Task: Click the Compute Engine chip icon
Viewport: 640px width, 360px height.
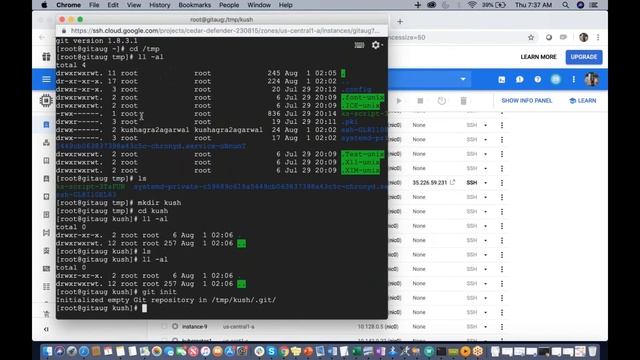Action: (x=46, y=100)
